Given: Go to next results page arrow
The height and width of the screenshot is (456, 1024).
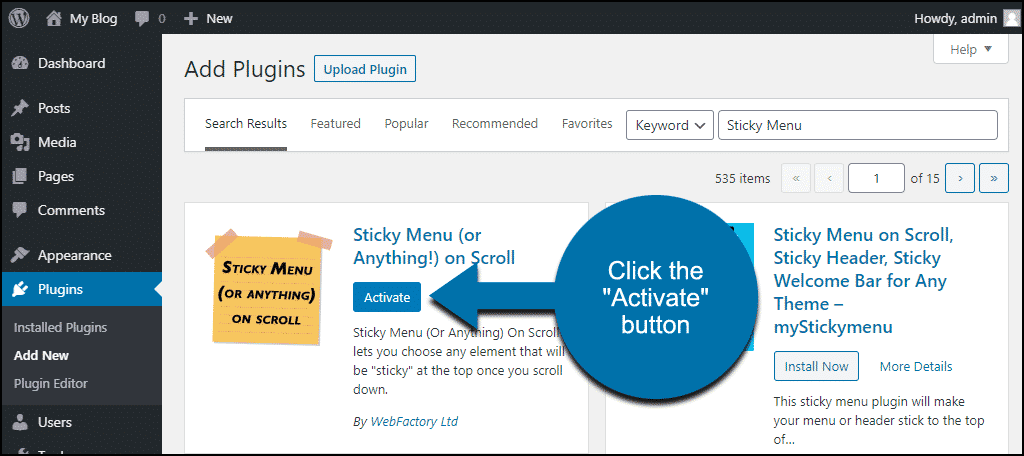Looking at the screenshot, I should (x=960, y=178).
